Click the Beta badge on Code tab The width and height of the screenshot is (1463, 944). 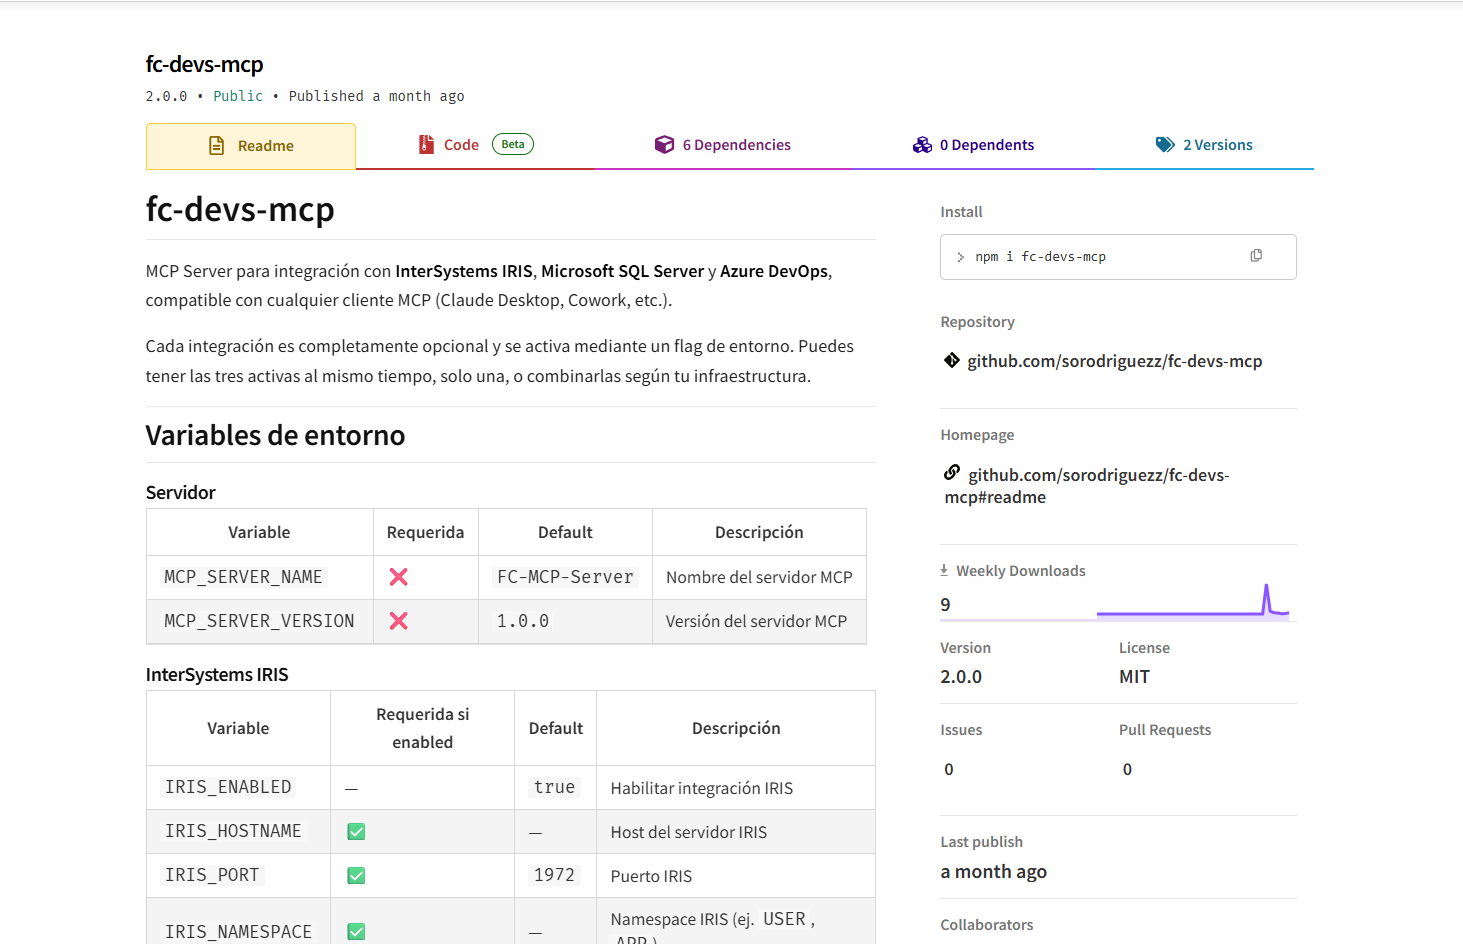point(513,144)
